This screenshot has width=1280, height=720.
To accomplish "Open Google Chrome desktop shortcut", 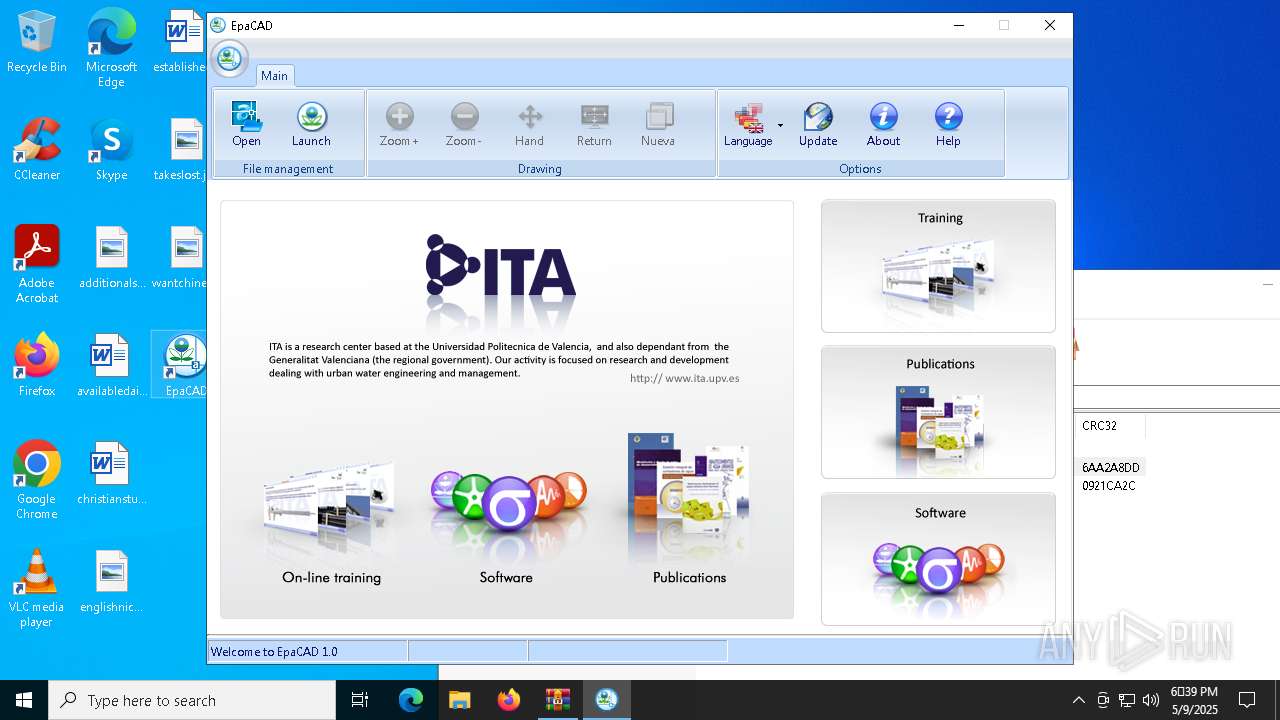I will 37,481.
